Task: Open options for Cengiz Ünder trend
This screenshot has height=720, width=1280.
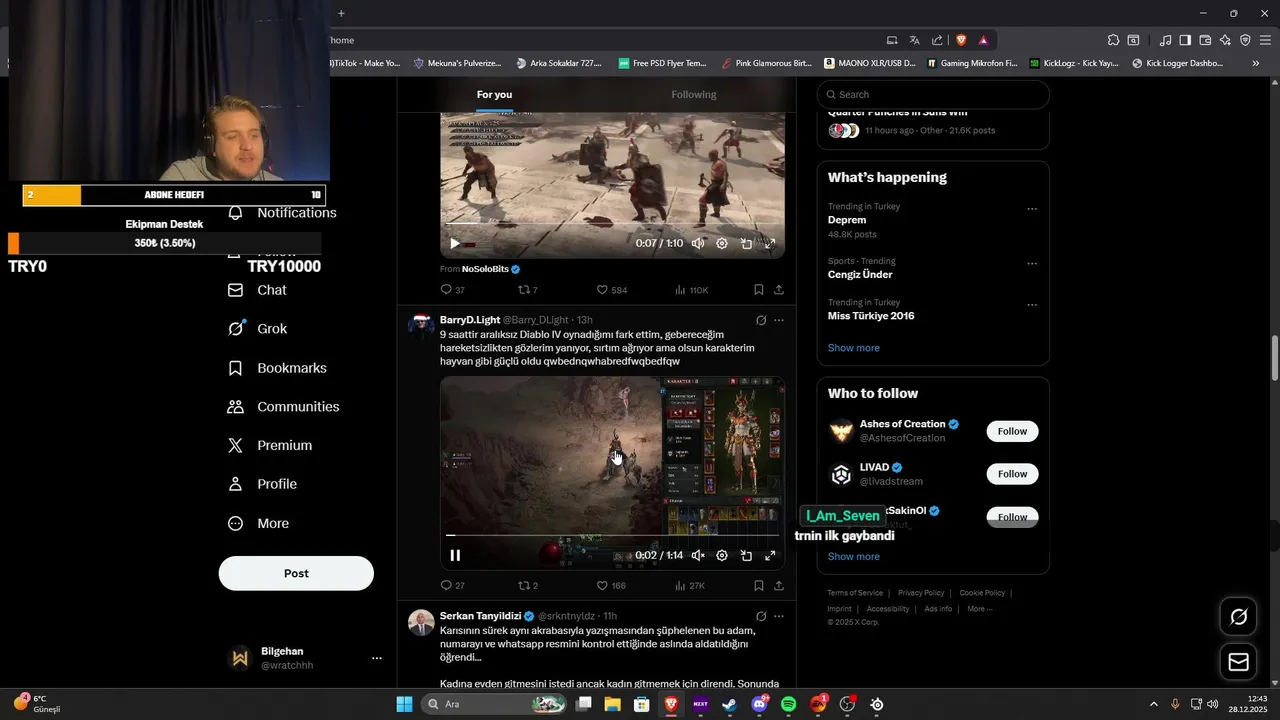Action: (1032, 264)
